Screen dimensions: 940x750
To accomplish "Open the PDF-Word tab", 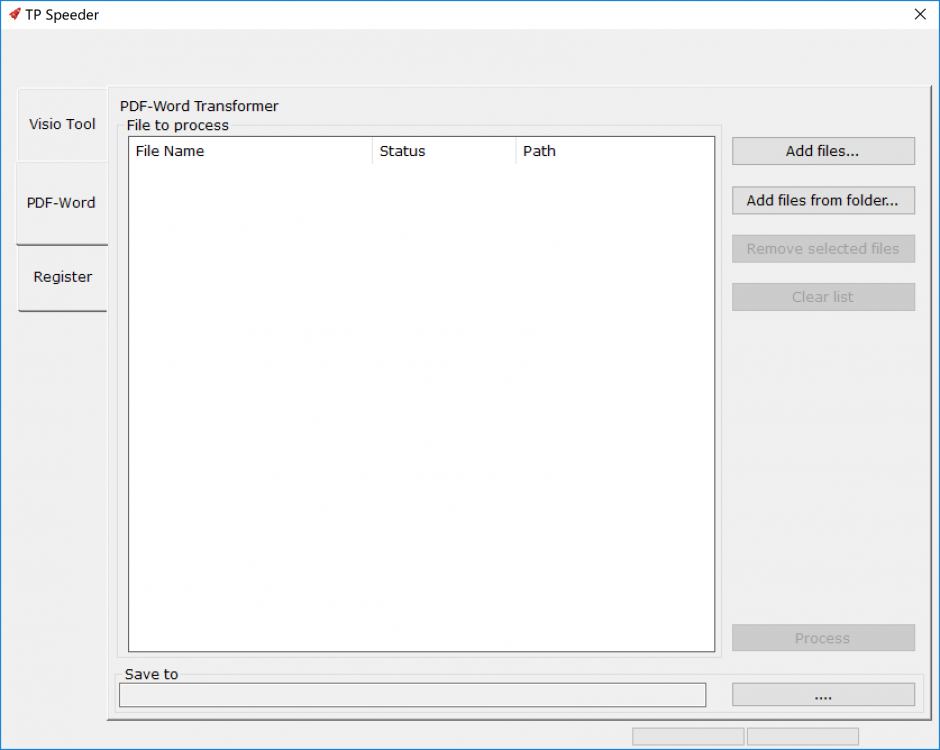I will pos(62,202).
